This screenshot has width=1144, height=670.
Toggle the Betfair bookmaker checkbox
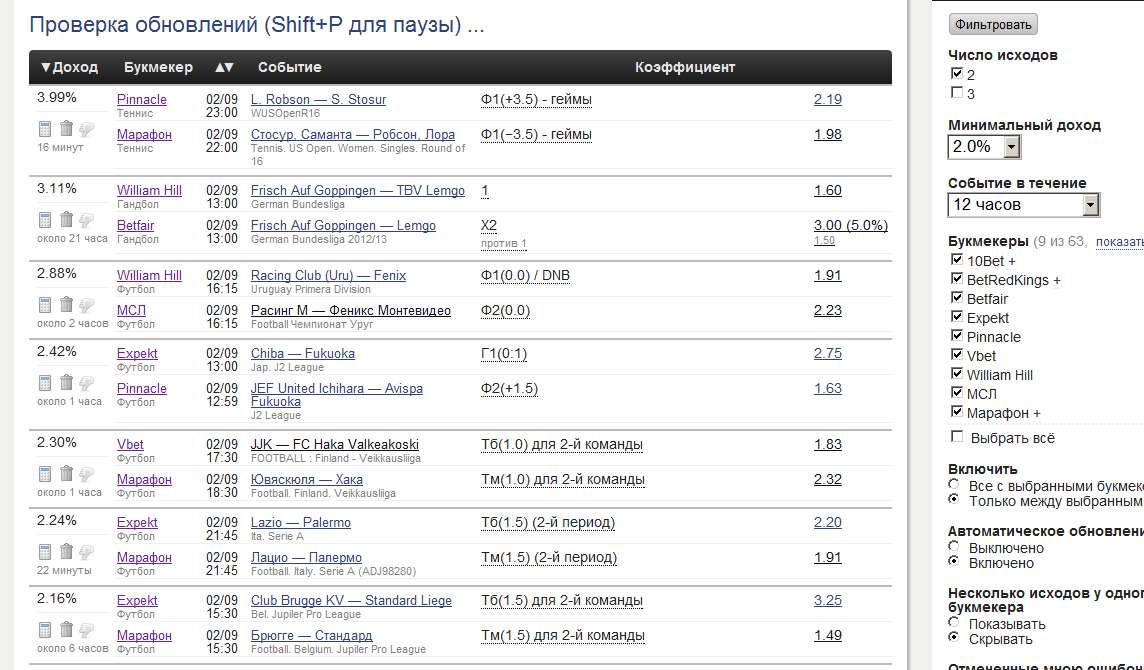tap(957, 298)
